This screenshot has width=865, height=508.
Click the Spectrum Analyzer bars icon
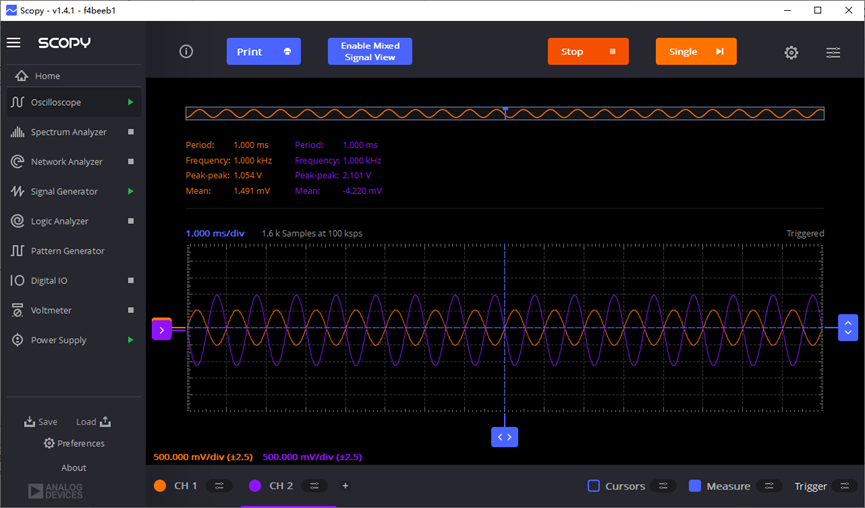[x=18, y=132]
